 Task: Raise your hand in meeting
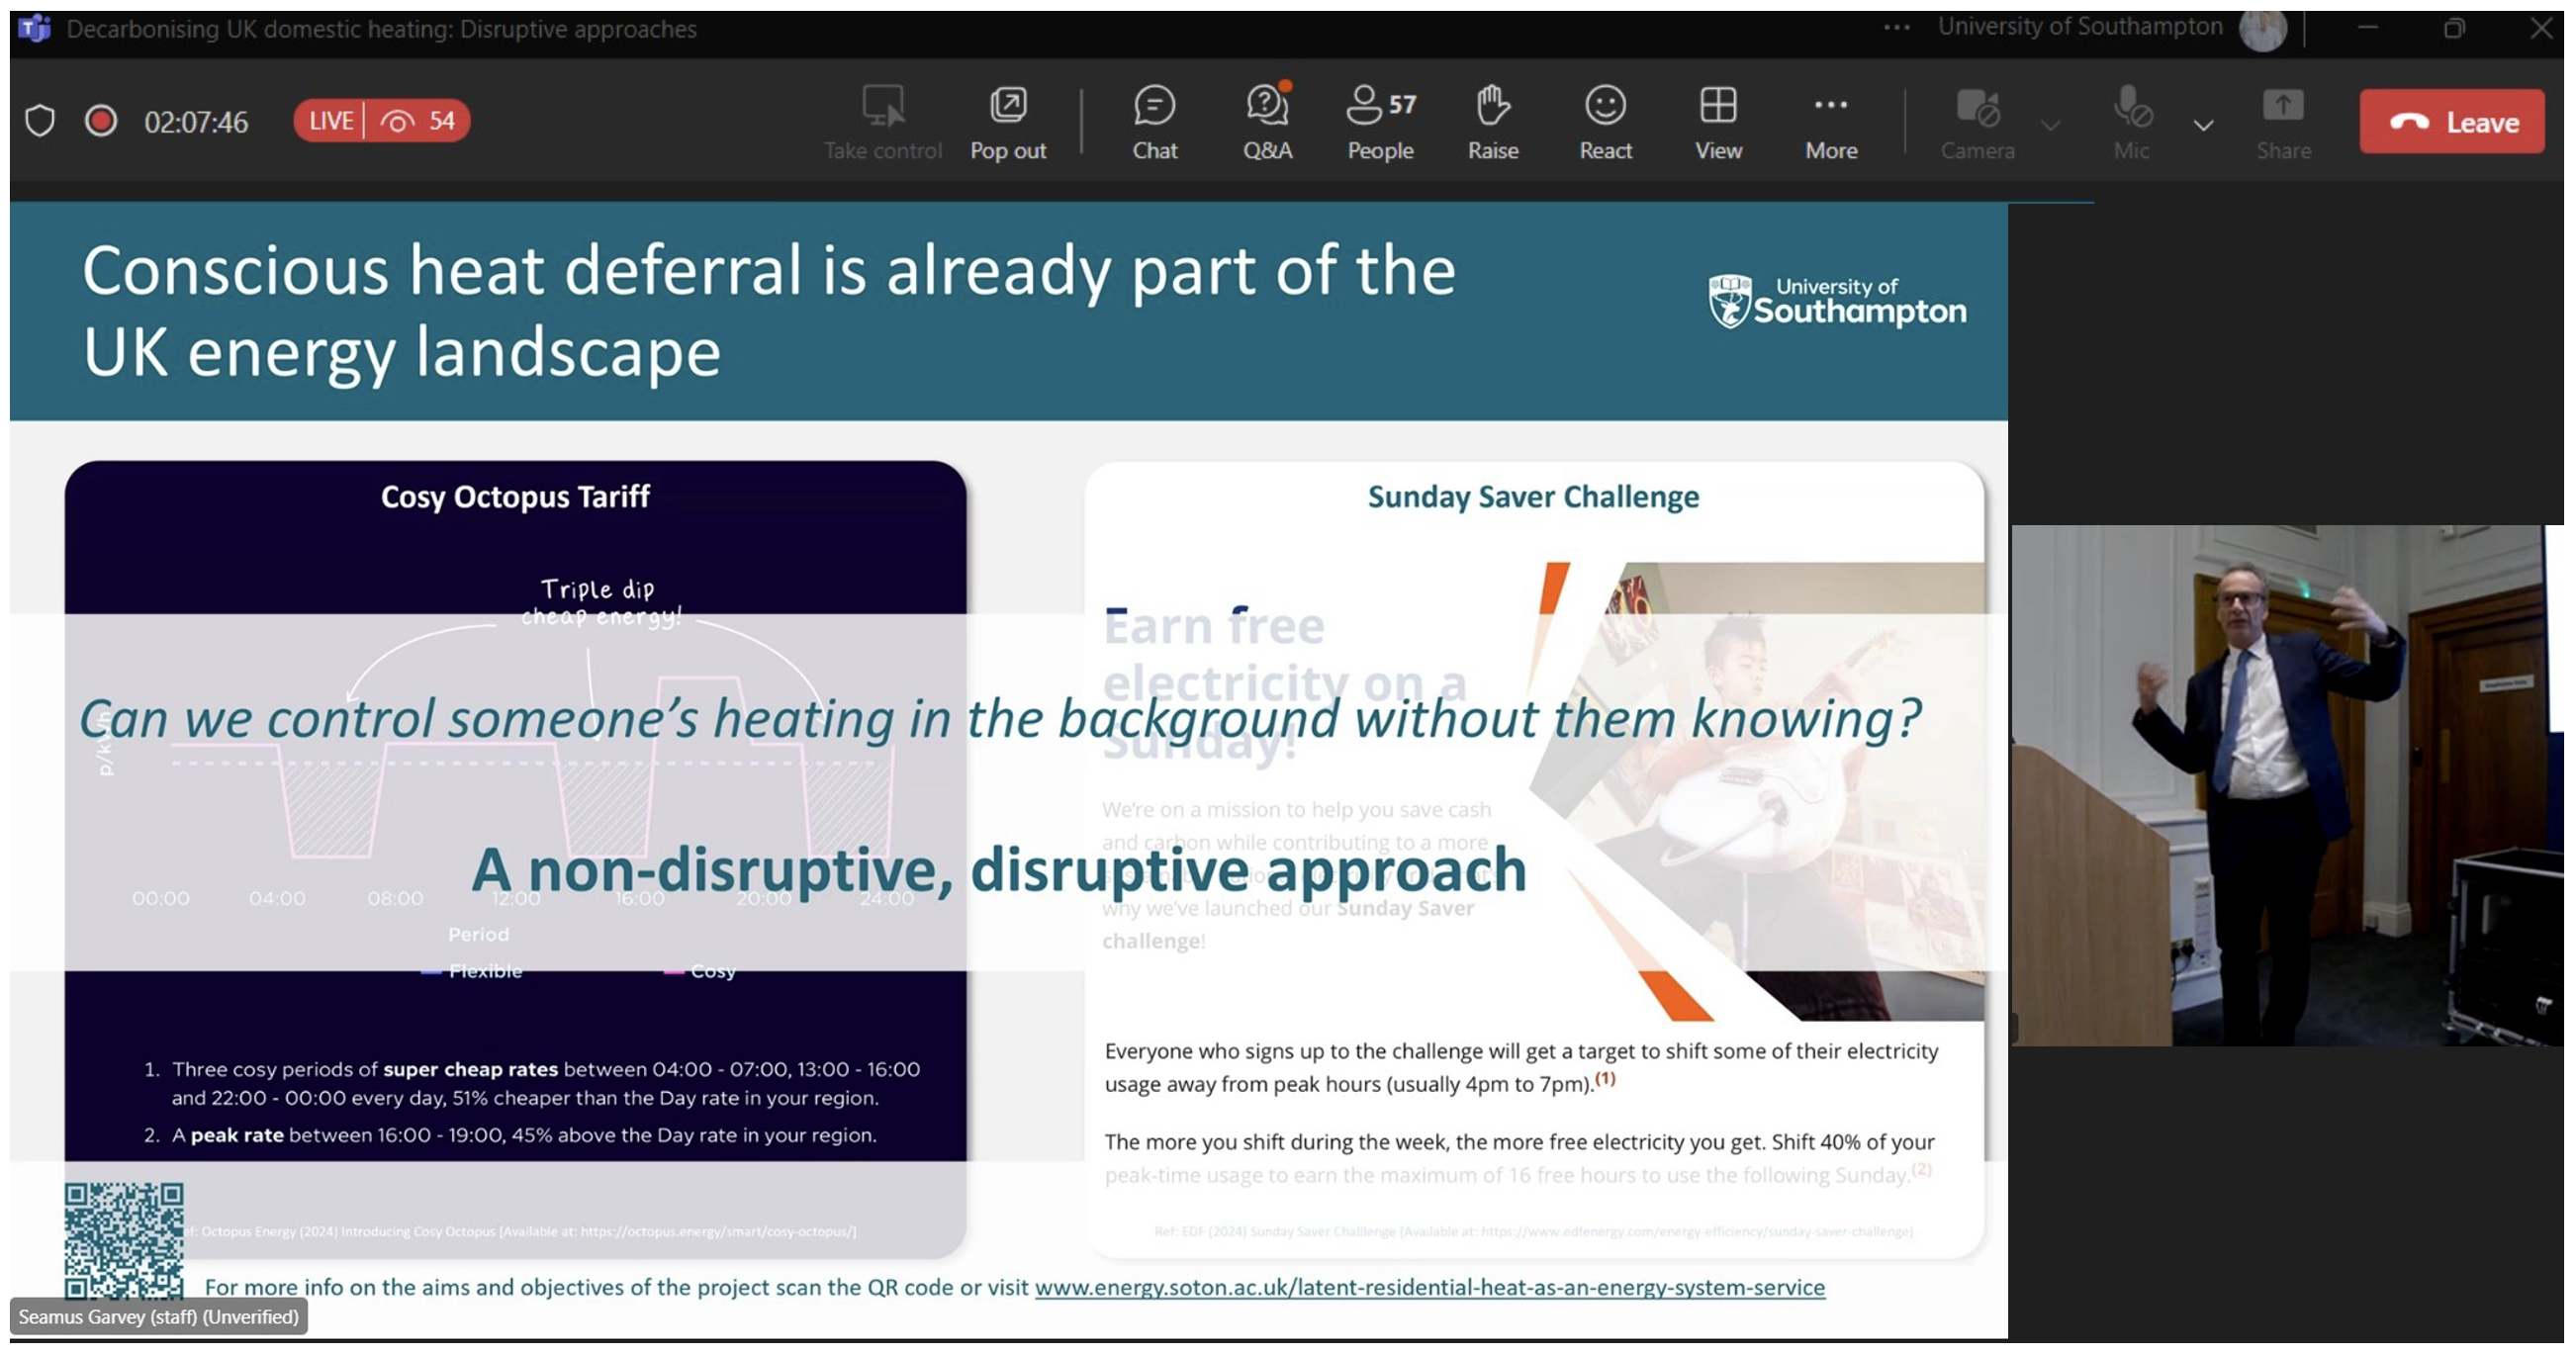(x=1492, y=121)
